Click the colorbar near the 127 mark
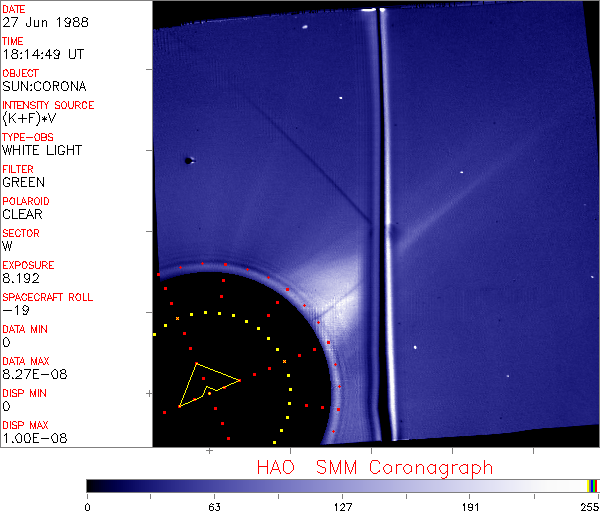600x512 pixels. pyautogui.click(x=342, y=485)
